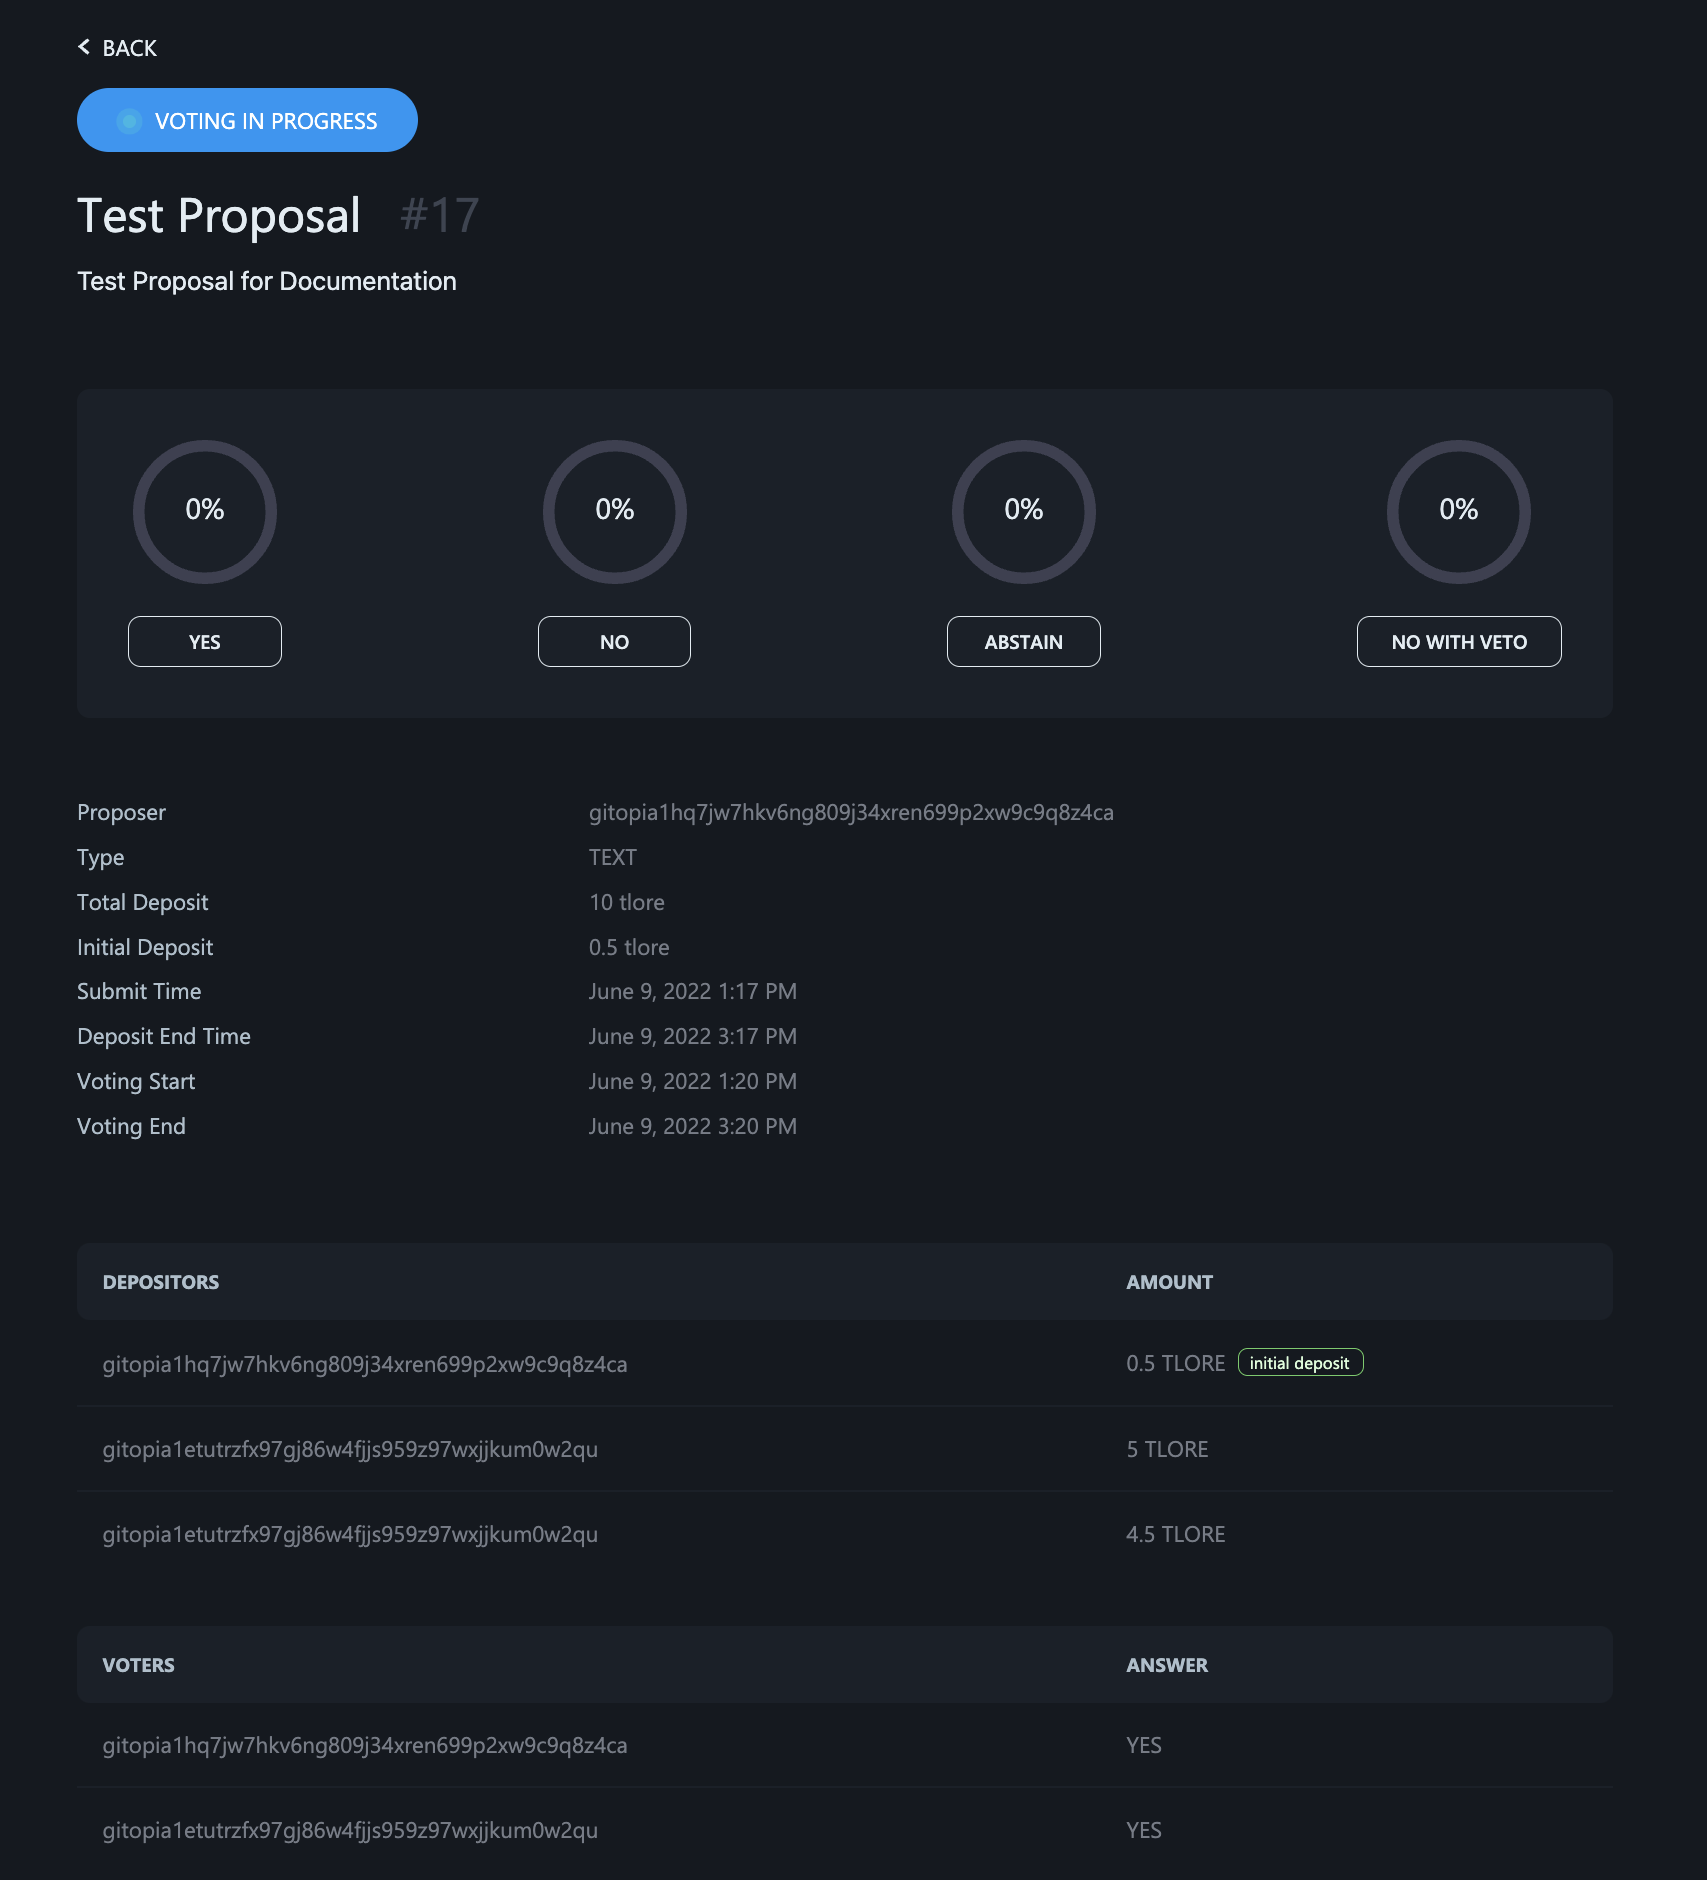Click the proposal number #17
This screenshot has height=1880, width=1707.
click(x=440, y=215)
